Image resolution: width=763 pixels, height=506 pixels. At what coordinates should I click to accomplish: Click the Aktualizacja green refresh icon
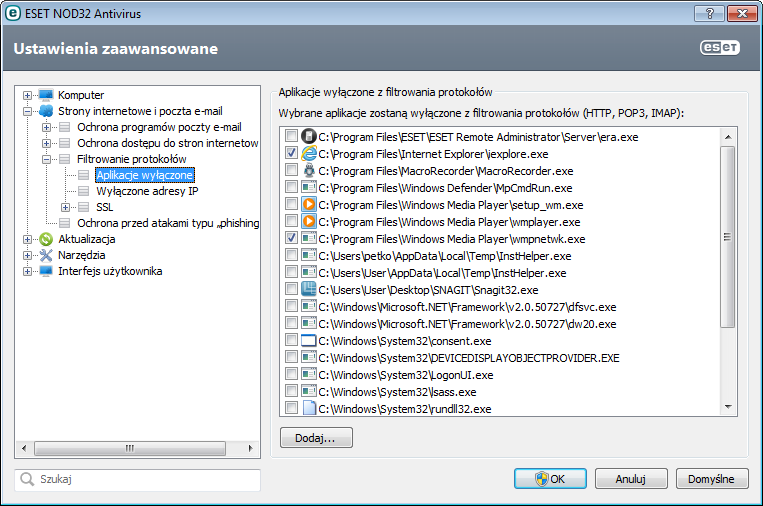(x=46, y=239)
